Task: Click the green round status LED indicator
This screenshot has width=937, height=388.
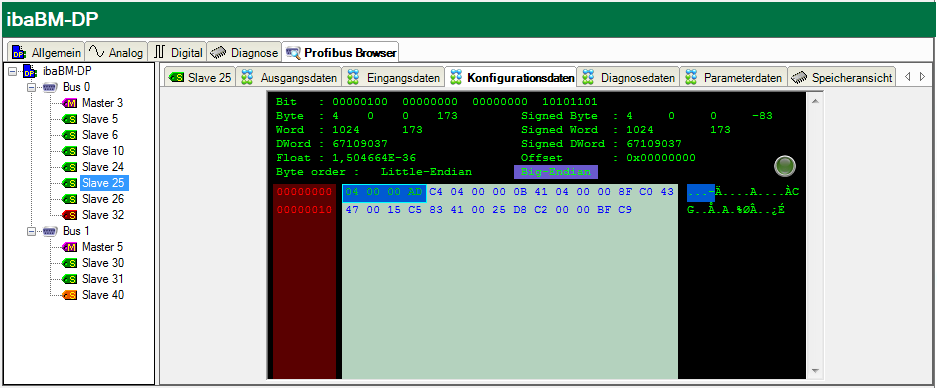Action: 785,166
